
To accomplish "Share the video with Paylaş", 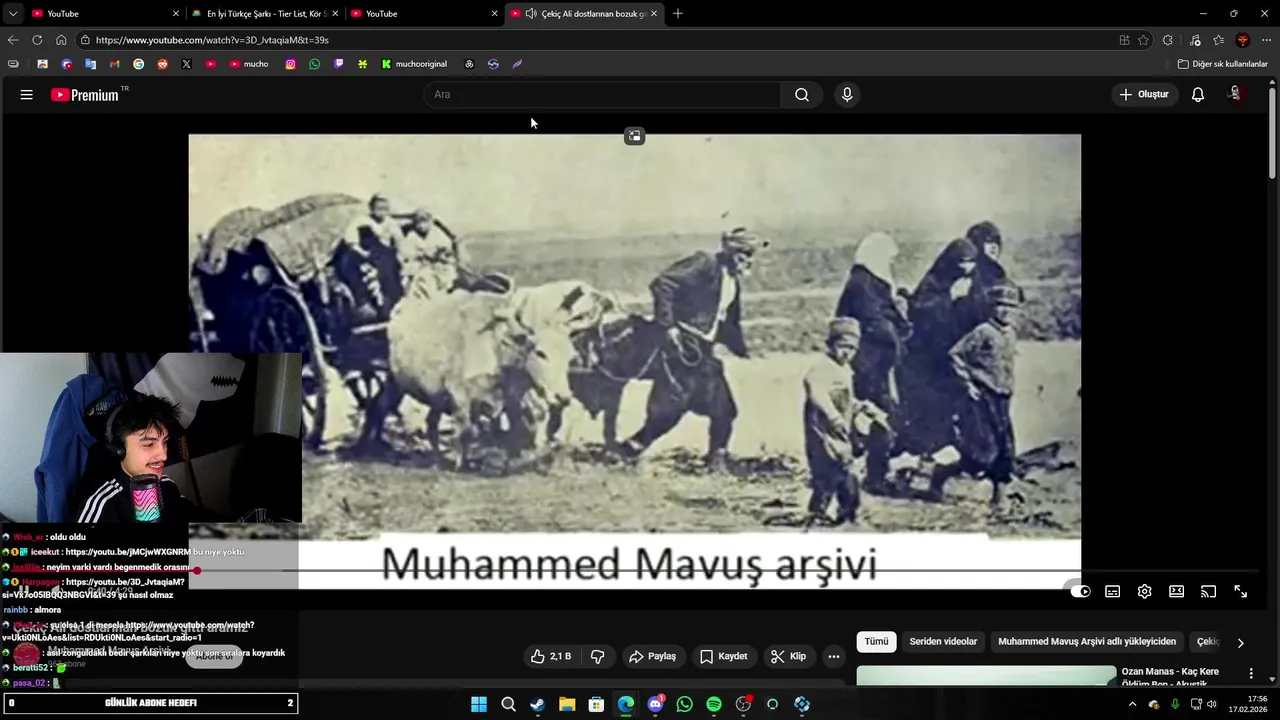I will (x=652, y=656).
